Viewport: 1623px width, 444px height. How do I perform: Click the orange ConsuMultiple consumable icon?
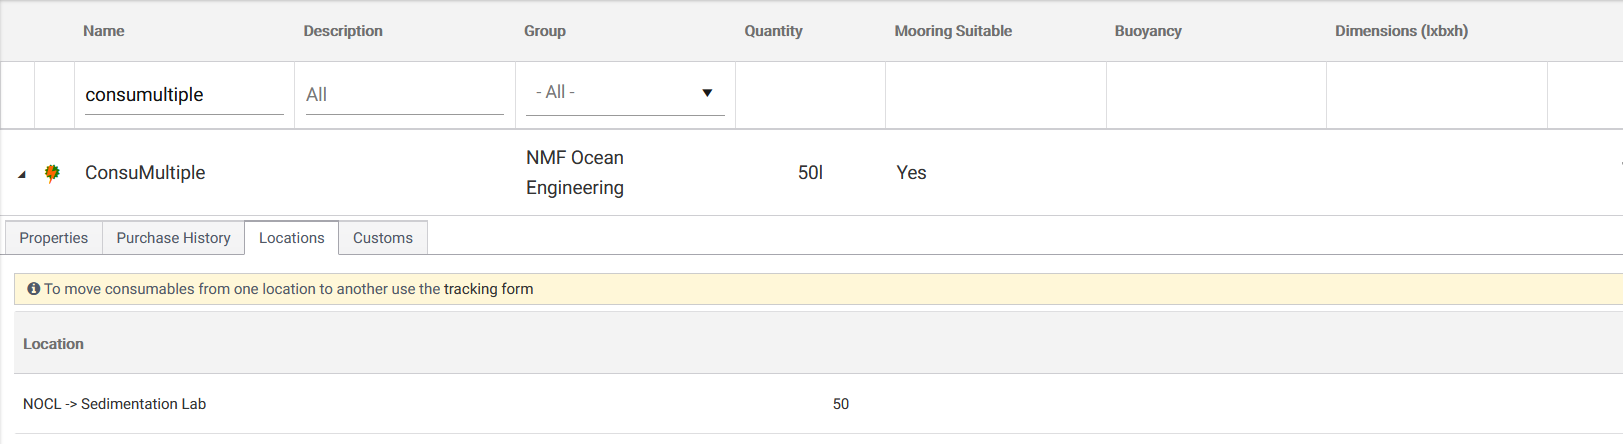tap(52, 173)
